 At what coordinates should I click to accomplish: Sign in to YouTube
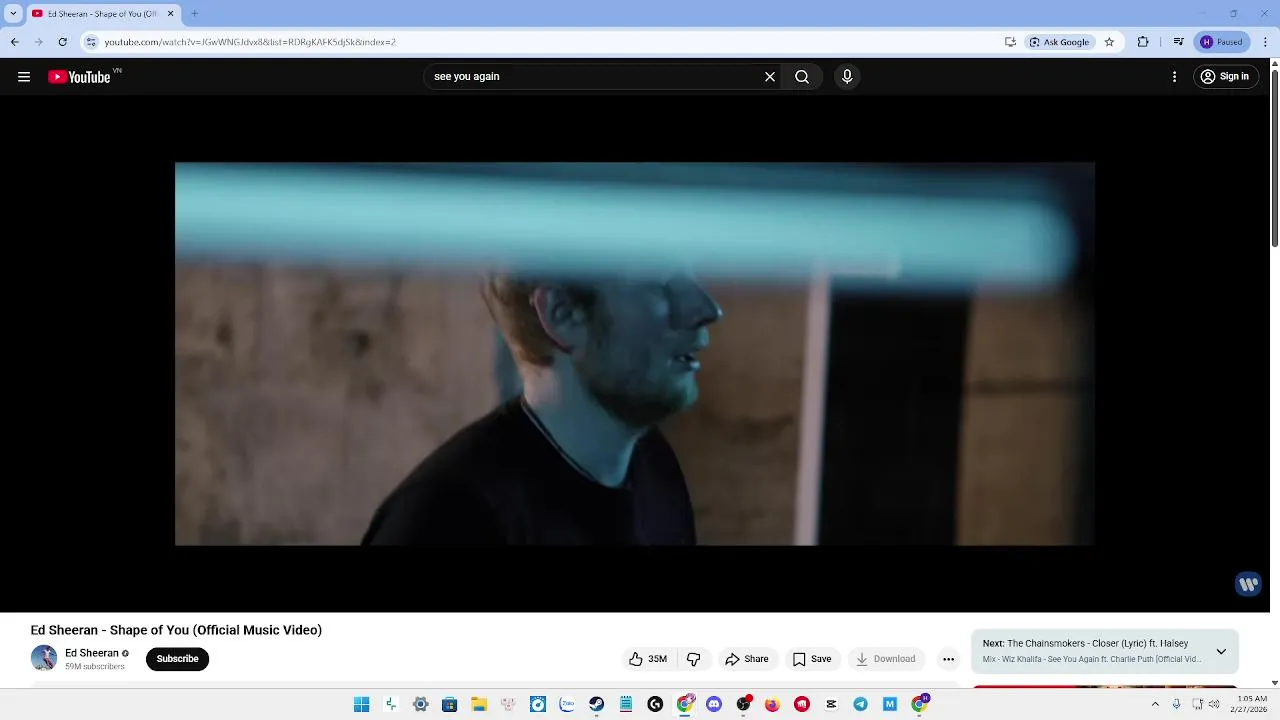click(1225, 77)
